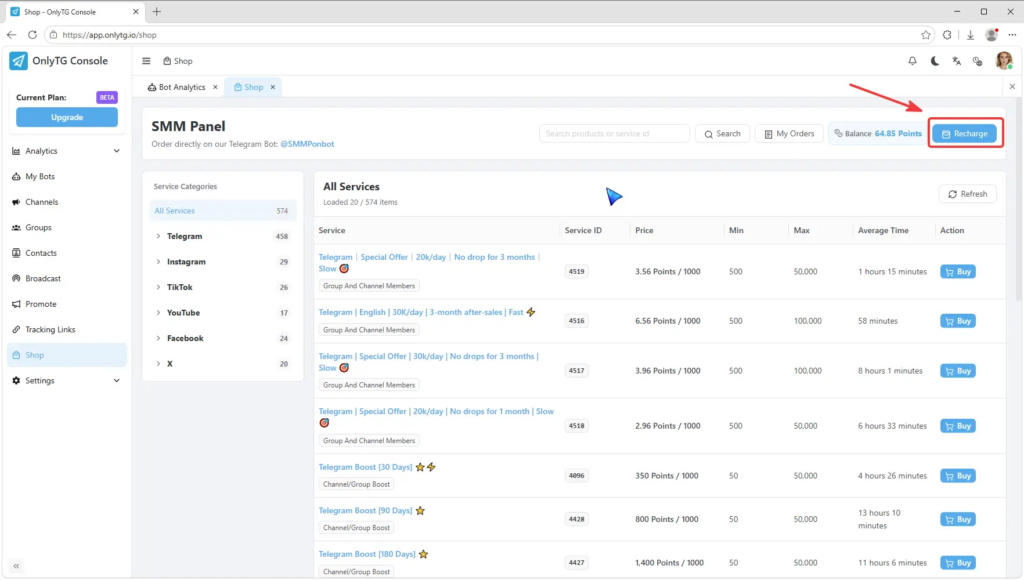Buy Telegram Boost 90 Days service 4428

tap(957, 519)
